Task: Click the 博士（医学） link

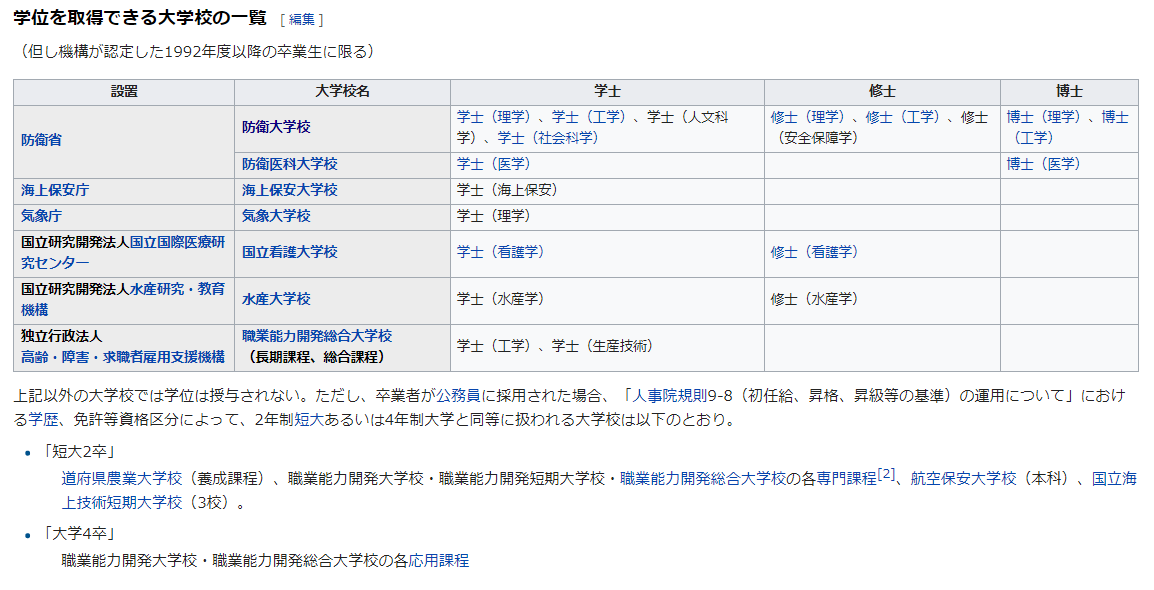Action: tap(1043, 164)
